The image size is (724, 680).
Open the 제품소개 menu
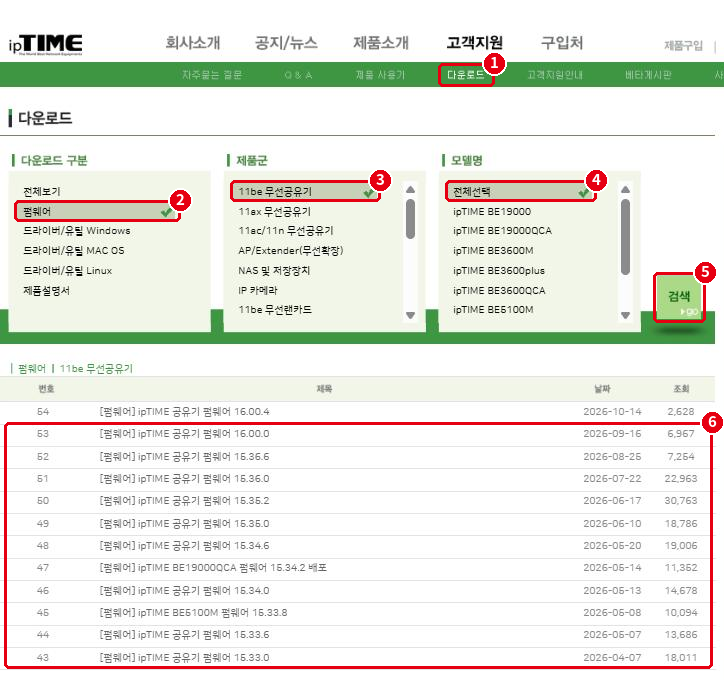[381, 43]
